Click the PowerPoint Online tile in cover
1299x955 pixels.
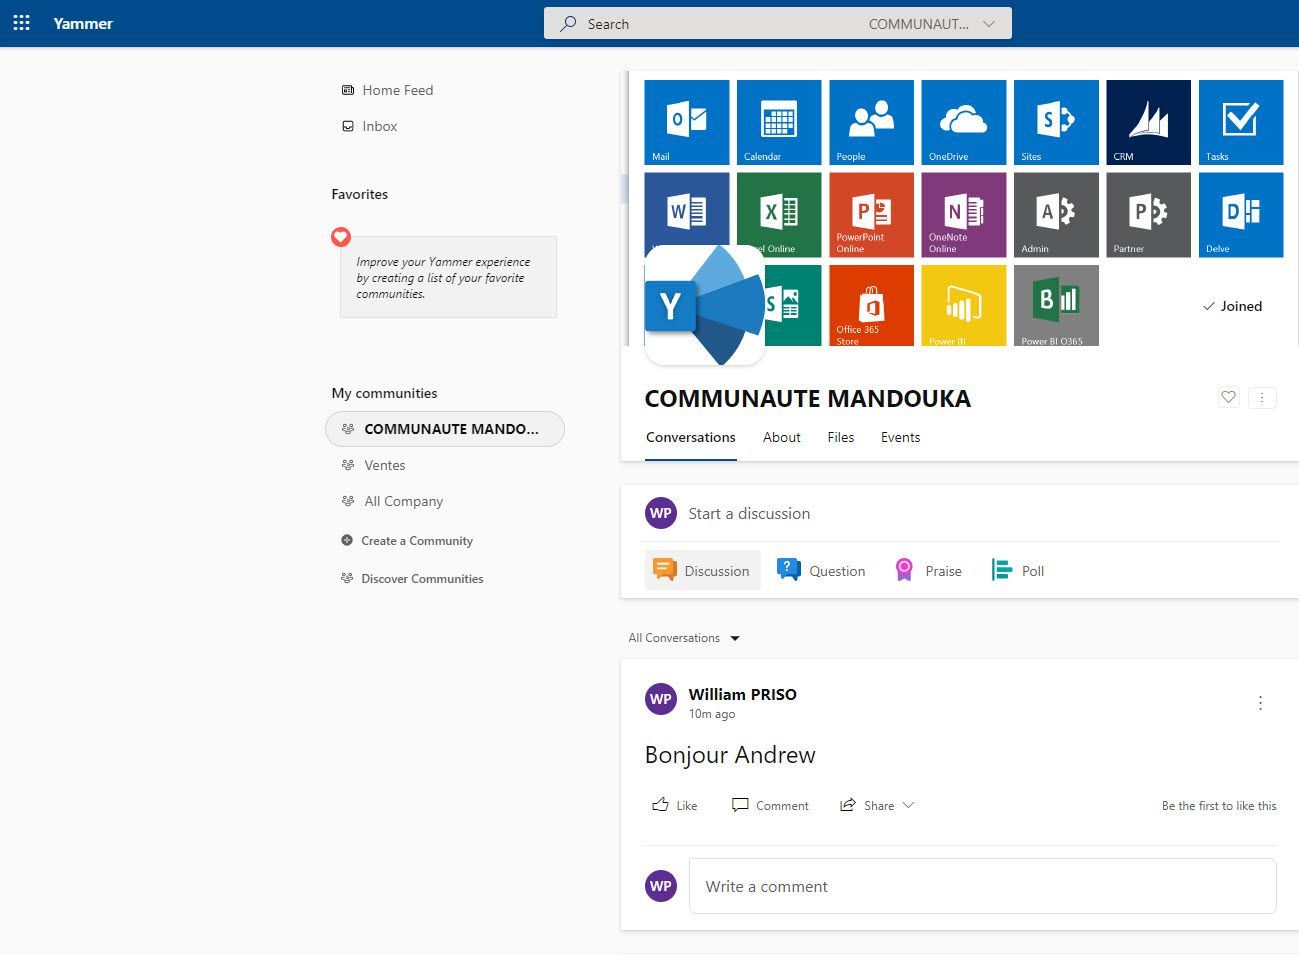pyautogui.click(x=871, y=215)
